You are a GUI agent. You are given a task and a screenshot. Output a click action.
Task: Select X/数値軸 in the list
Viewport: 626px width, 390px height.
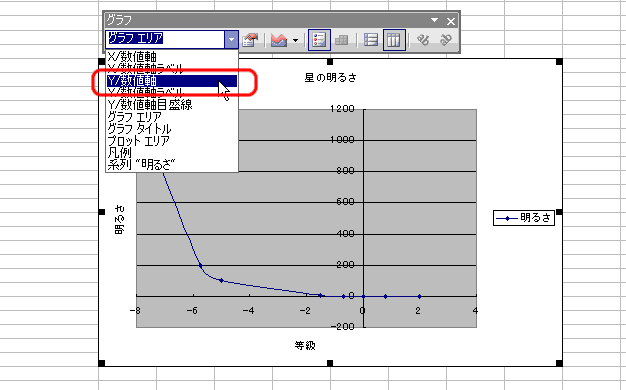[172, 57]
